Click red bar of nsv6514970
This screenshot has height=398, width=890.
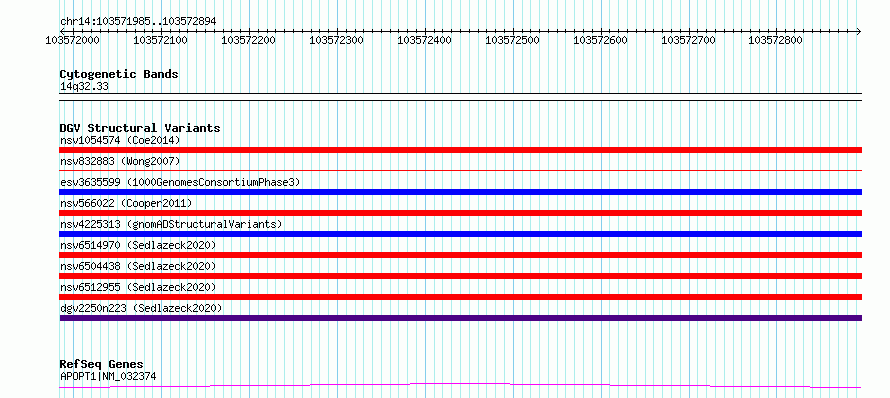pyautogui.click(x=461, y=255)
